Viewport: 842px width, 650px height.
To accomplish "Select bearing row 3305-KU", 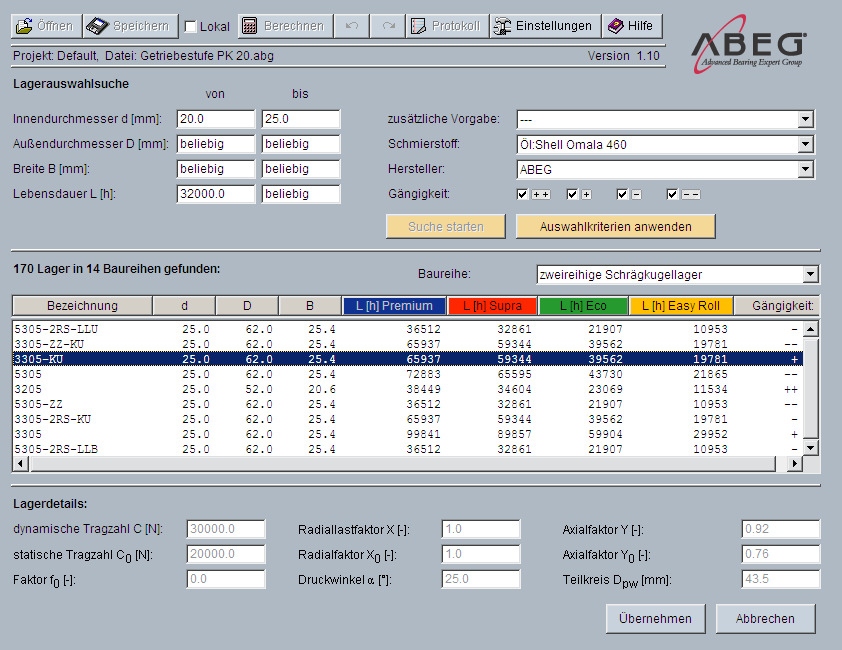I will 408,359.
